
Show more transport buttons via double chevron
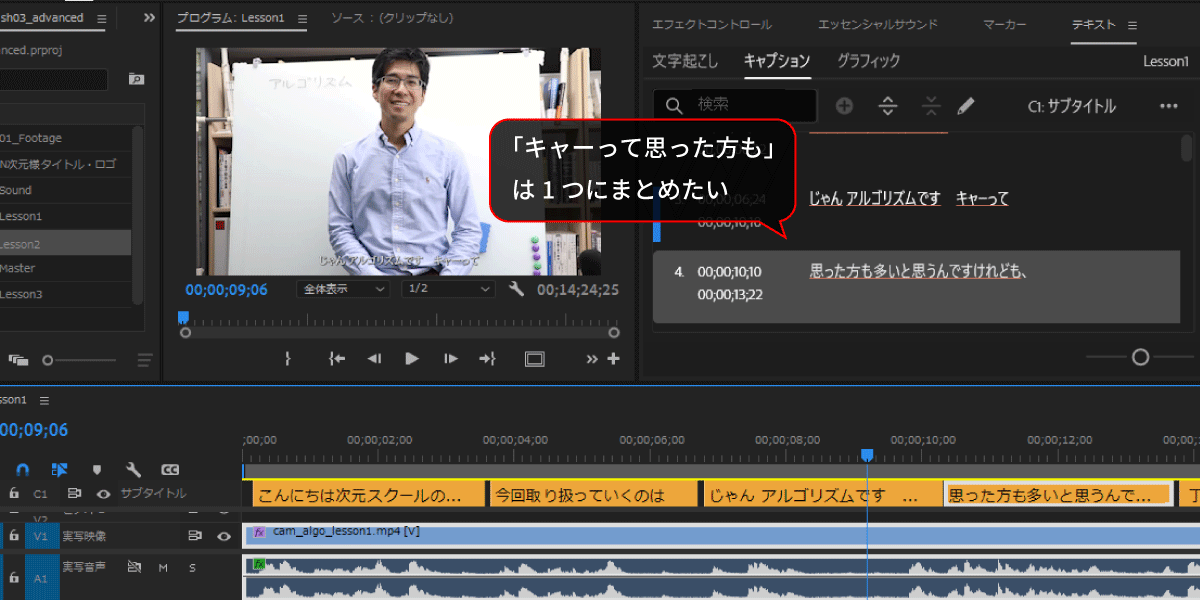[x=592, y=359]
